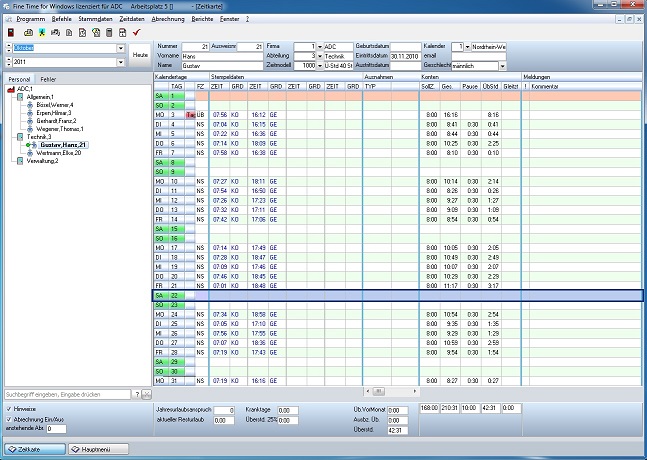Screen dimensions: 647x460
Task: Click the anstehende Abr. input field
Action: [56, 429]
